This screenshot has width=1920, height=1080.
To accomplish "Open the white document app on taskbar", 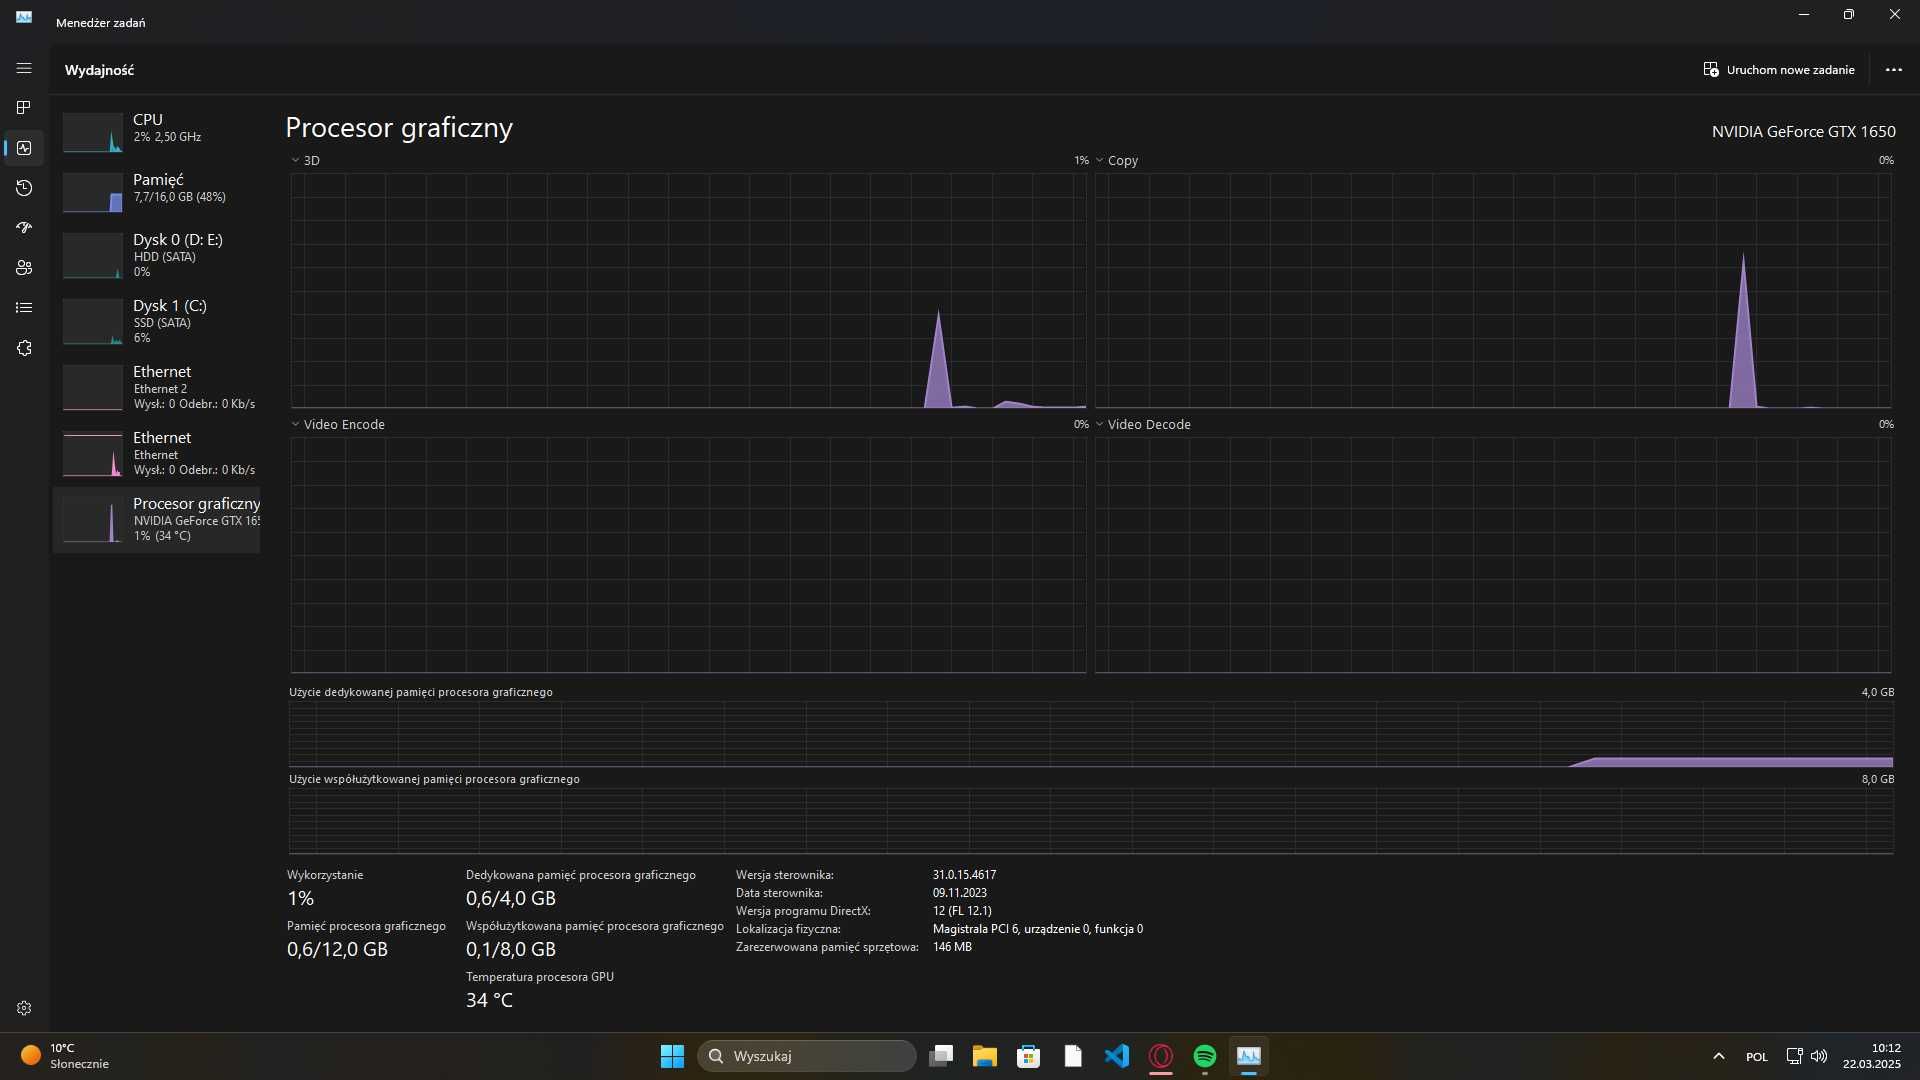I will coord(1073,1056).
